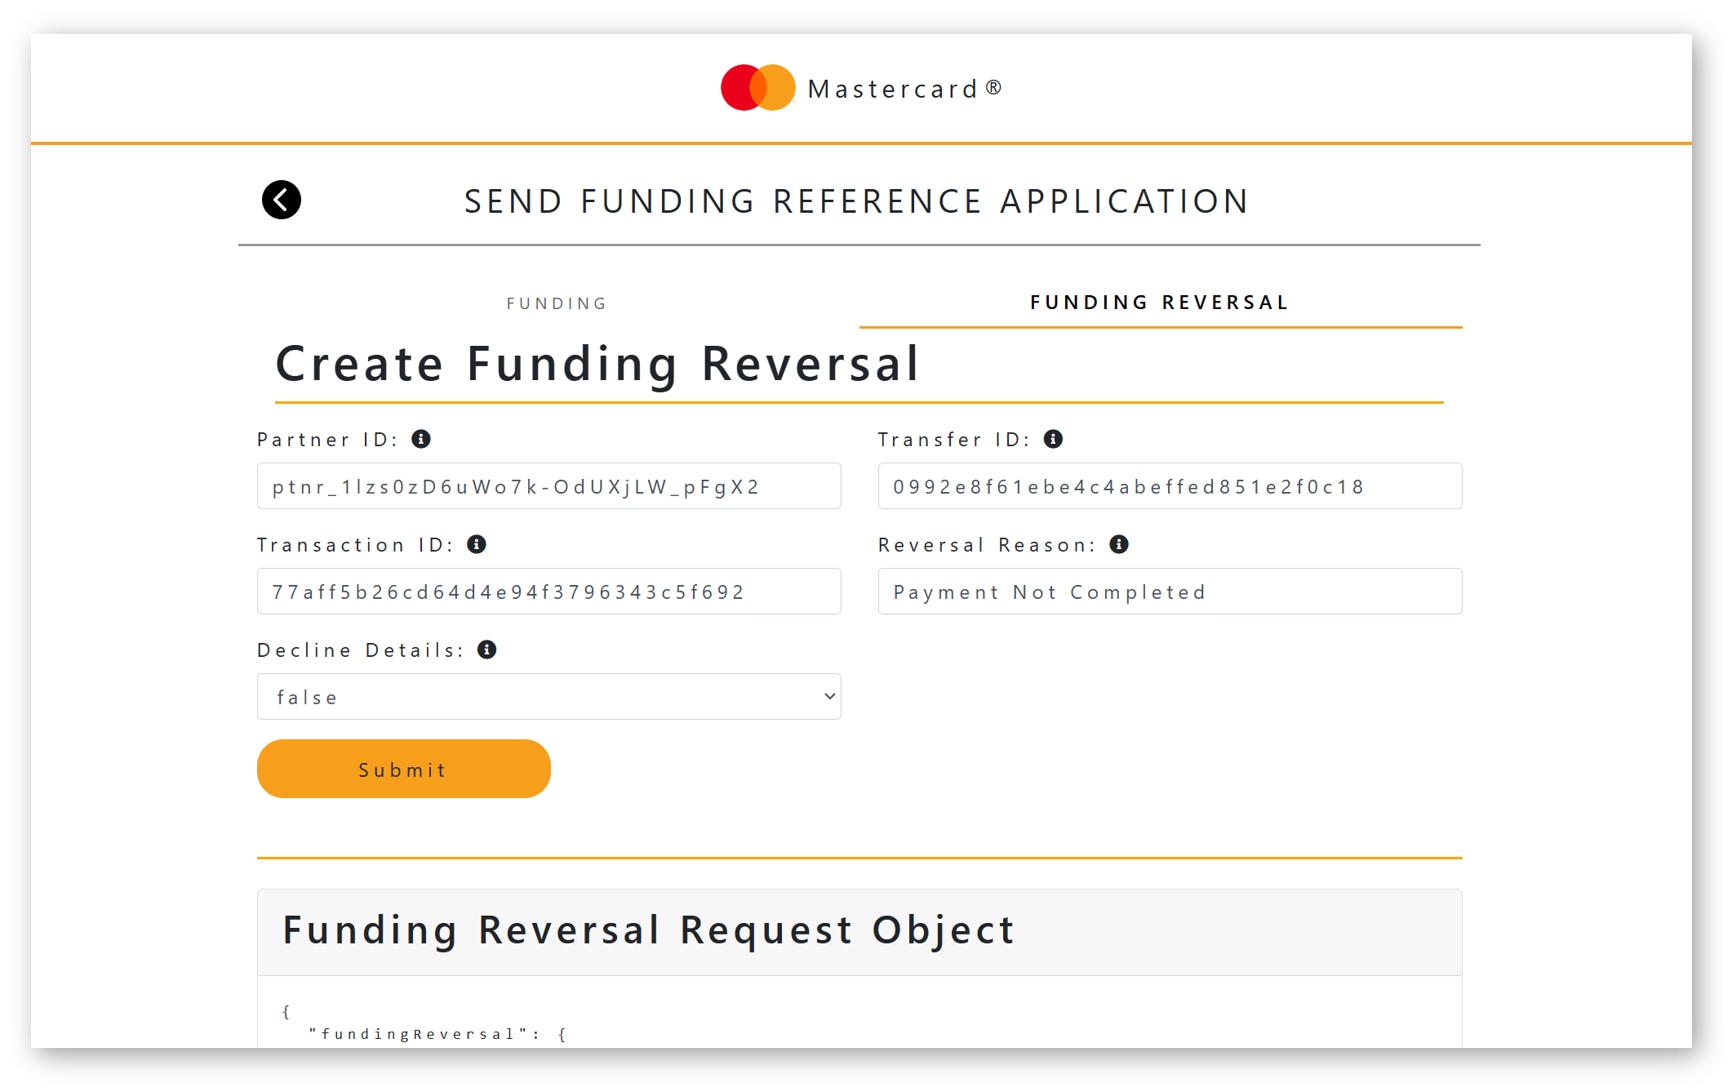Click the black back arrow icon
The width and height of the screenshot is (1735, 1089).
click(281, 199)
